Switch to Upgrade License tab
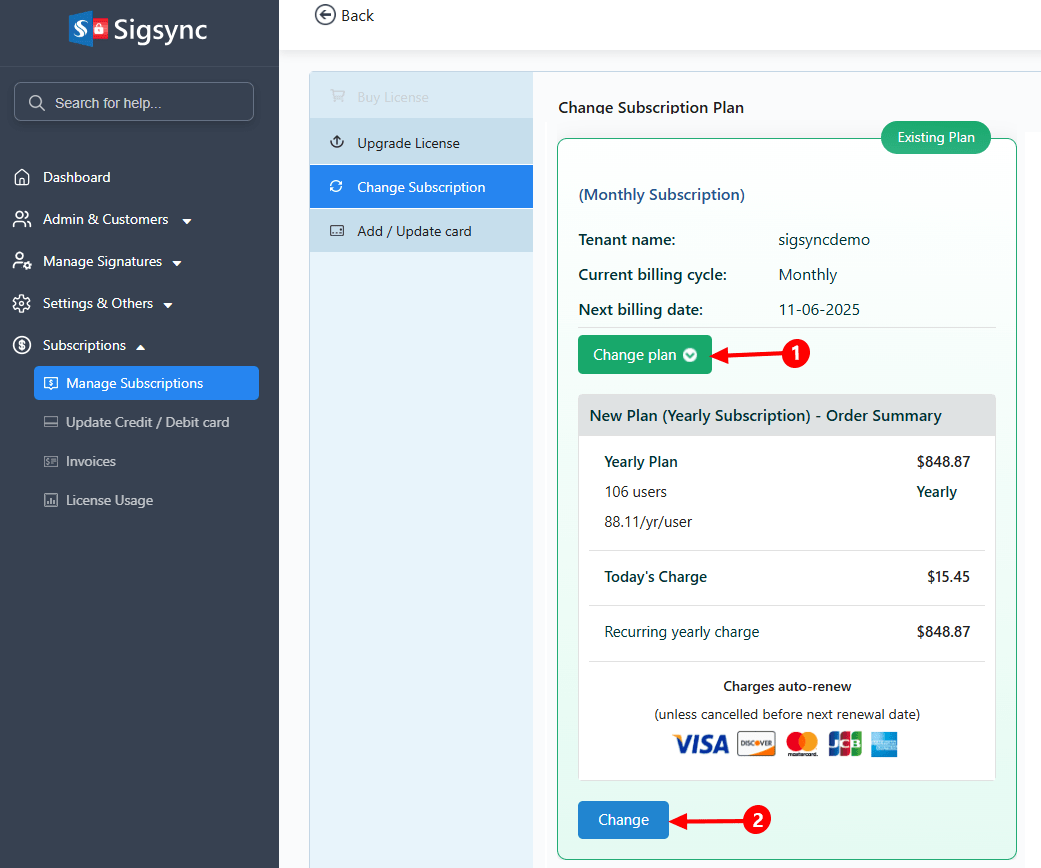Viewport: 1041px width, 868px height. pyautogui.click(x=408, y=143)
